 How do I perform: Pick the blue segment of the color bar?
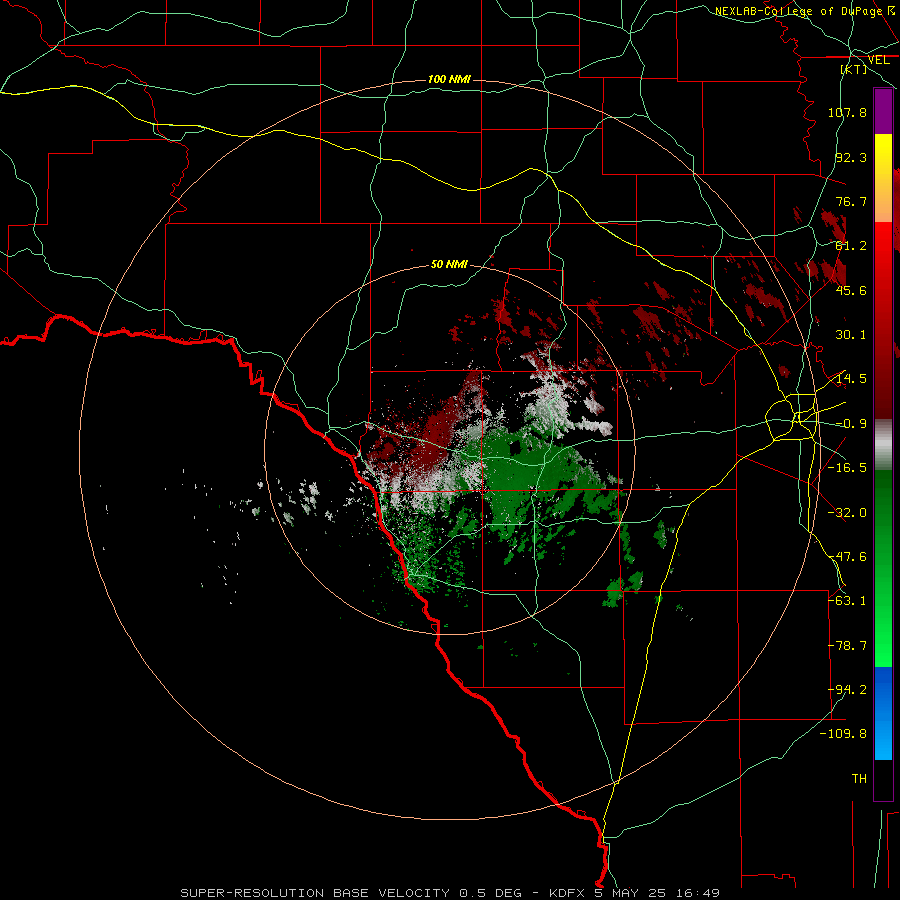(x=883, y=713)
